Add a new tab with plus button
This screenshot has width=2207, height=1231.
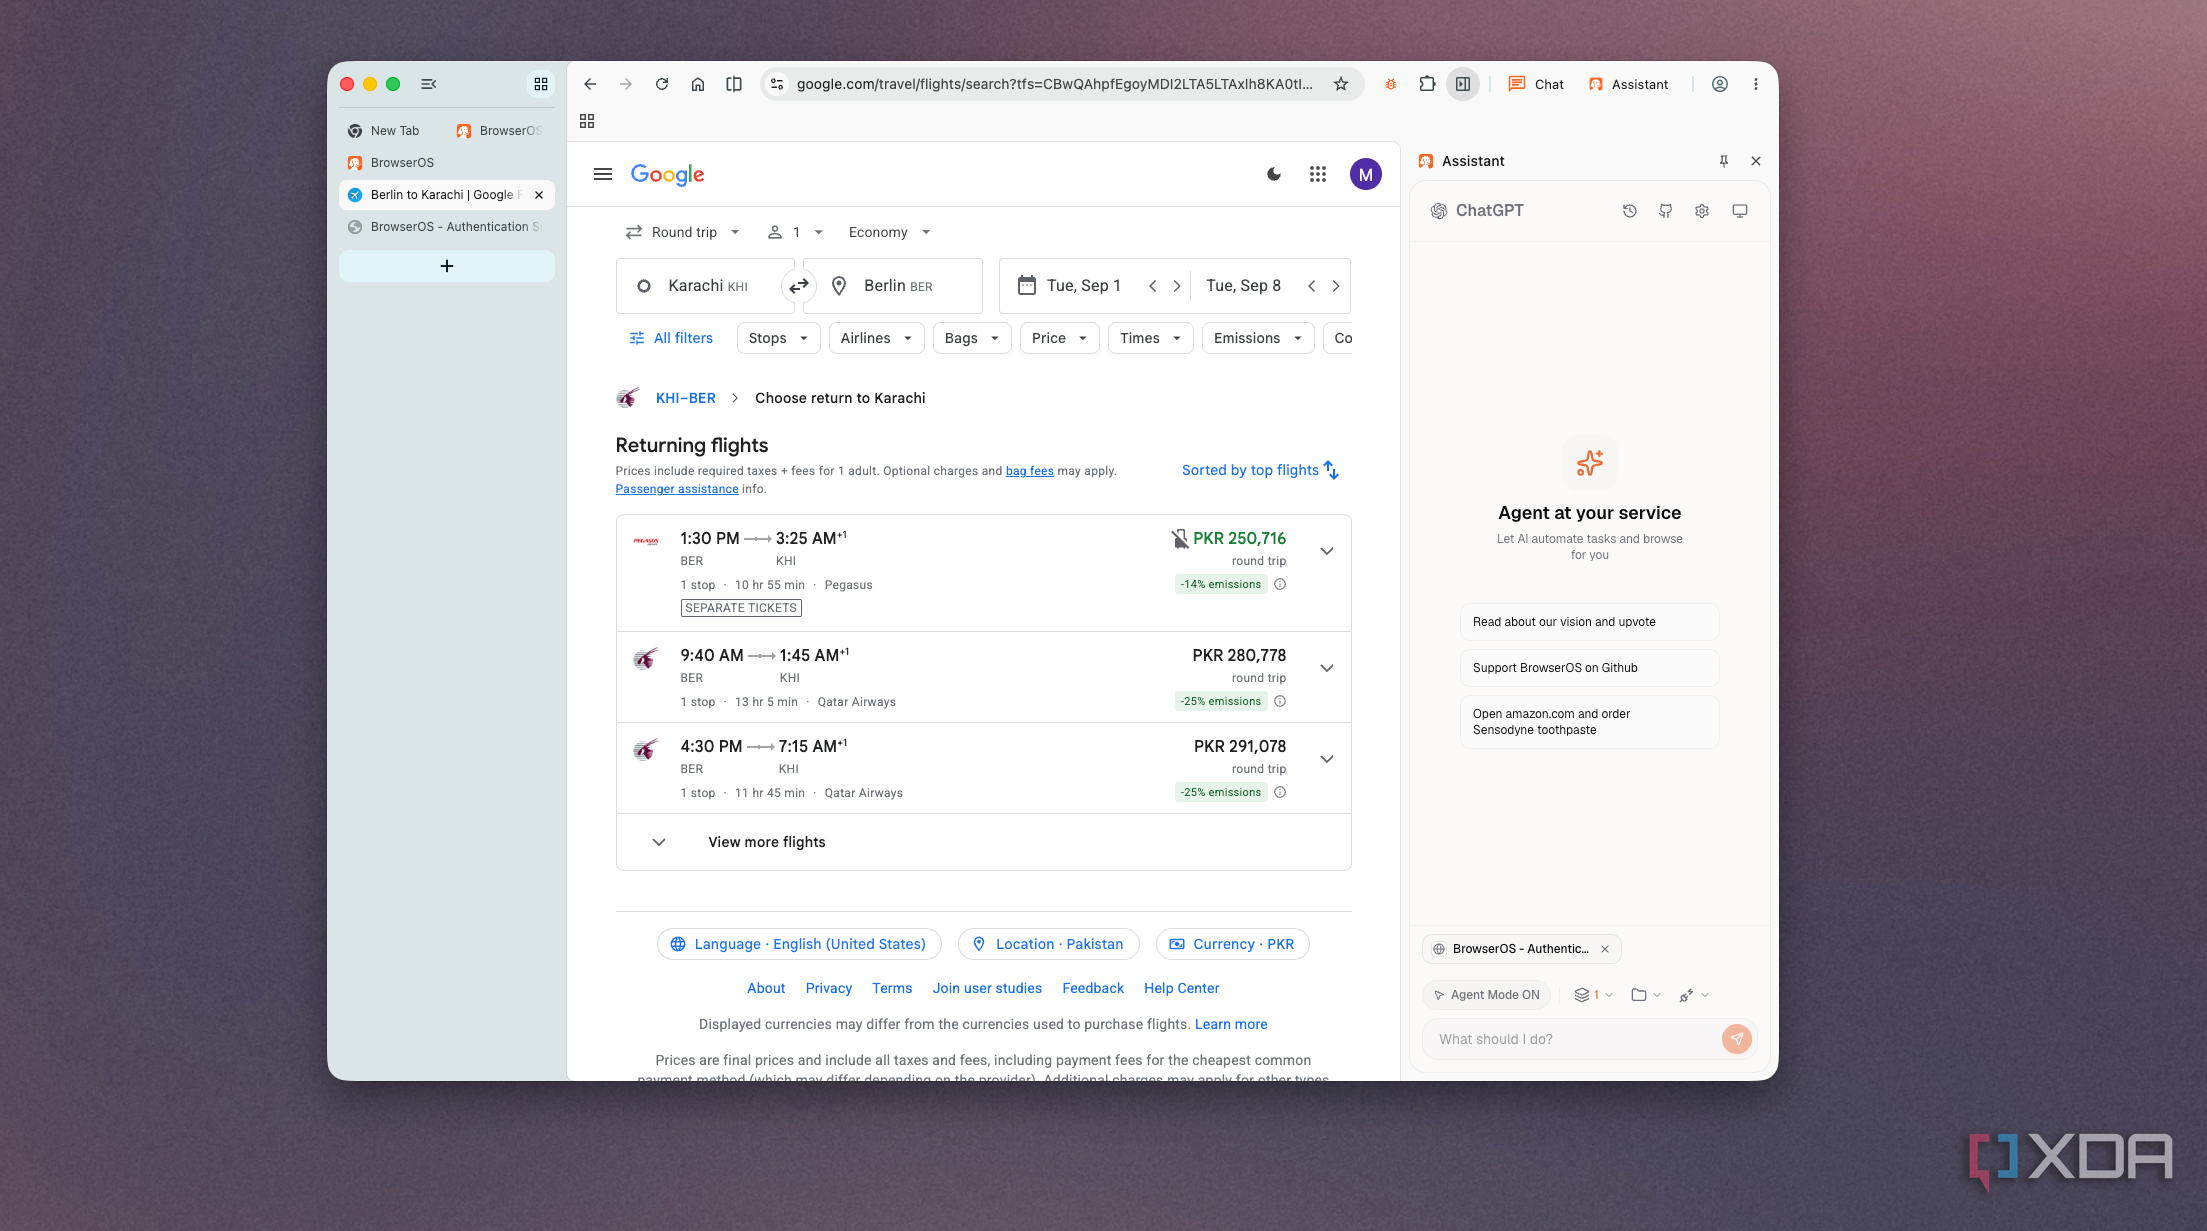click(447, 266)
